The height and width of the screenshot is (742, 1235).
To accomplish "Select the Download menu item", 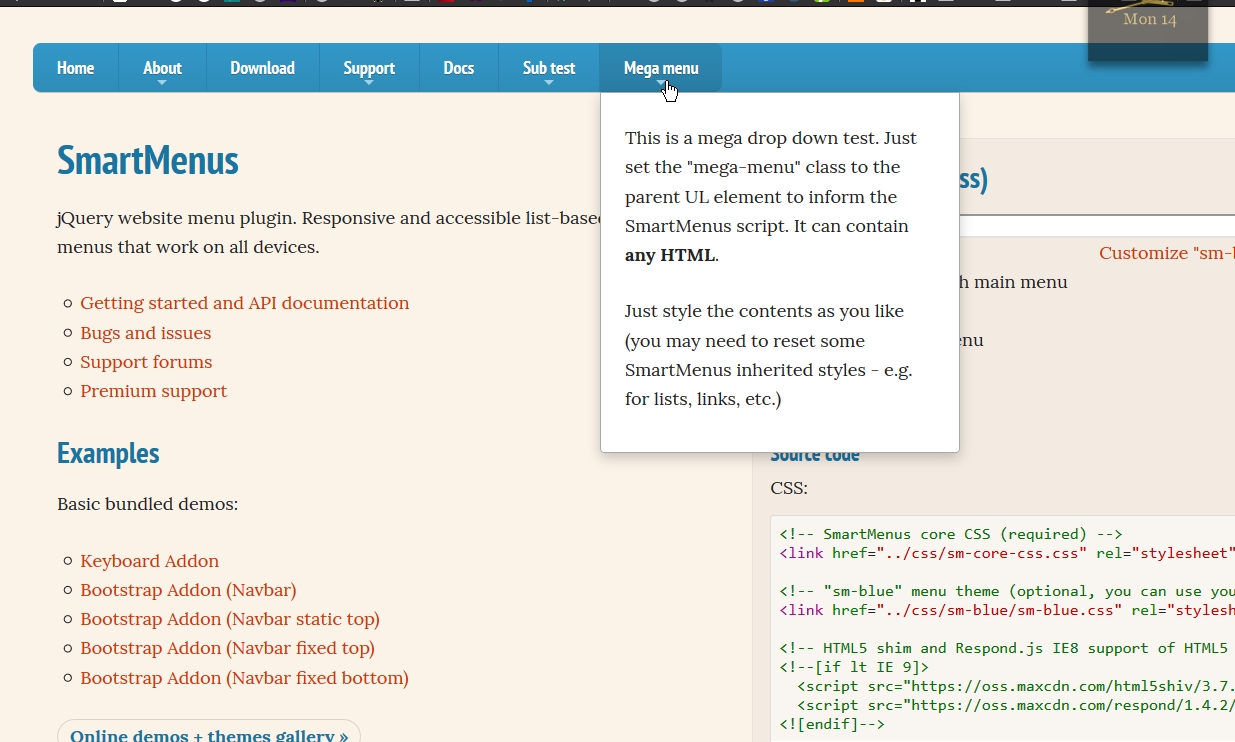I will coord(262,67).
